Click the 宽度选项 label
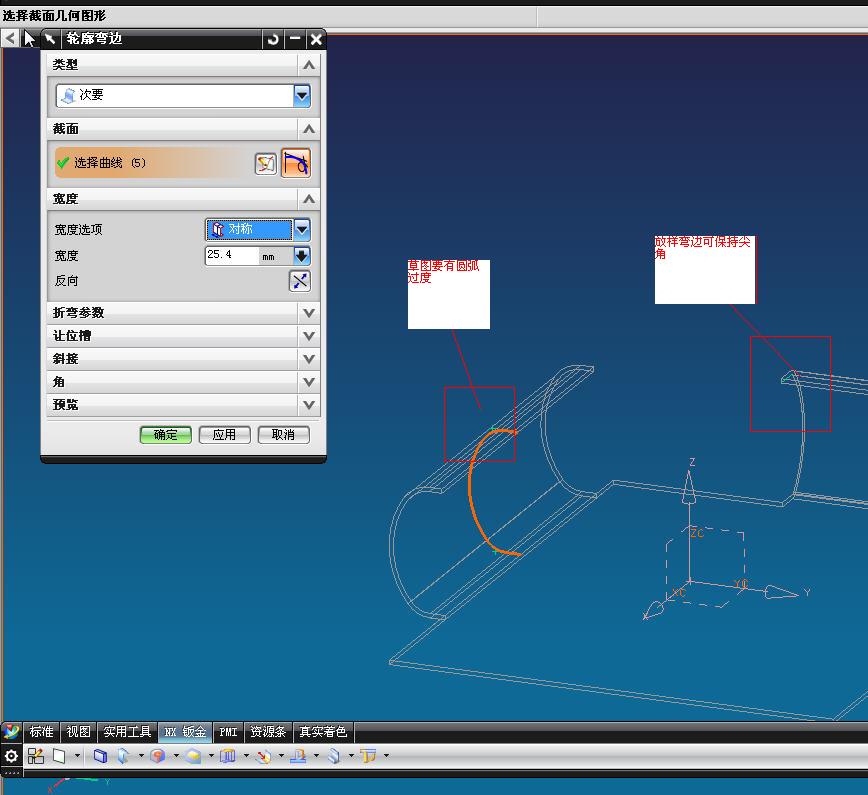 tap(79, 230)
